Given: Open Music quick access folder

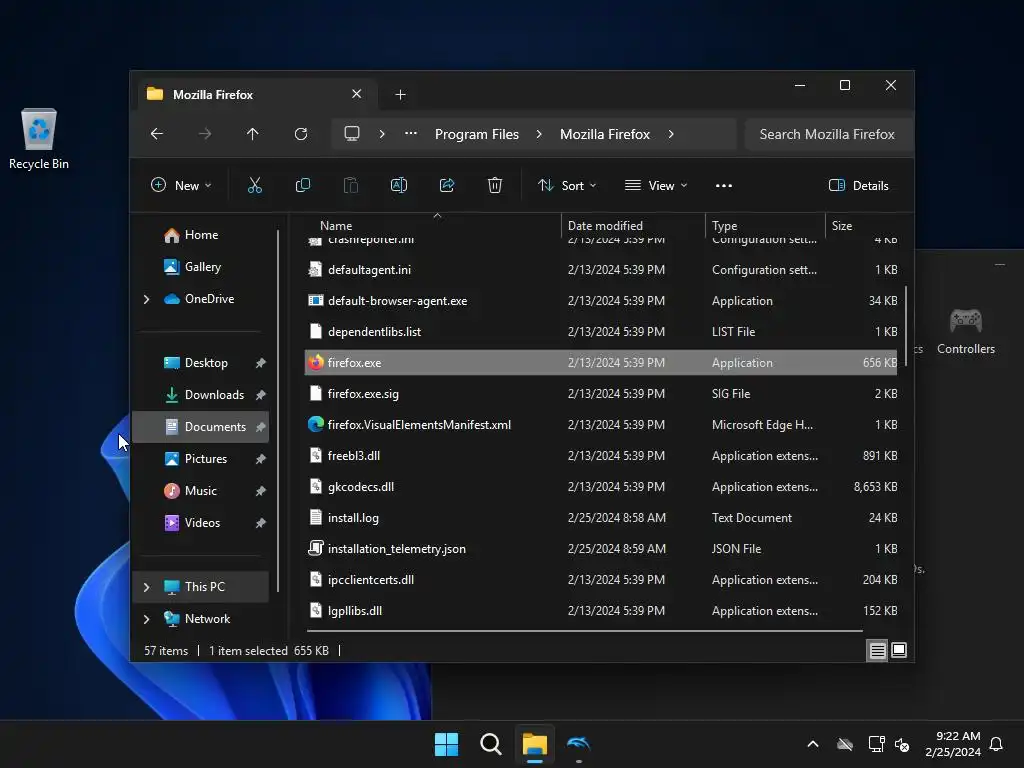Looking at the screenshot, I should click(x=201, y=491).
